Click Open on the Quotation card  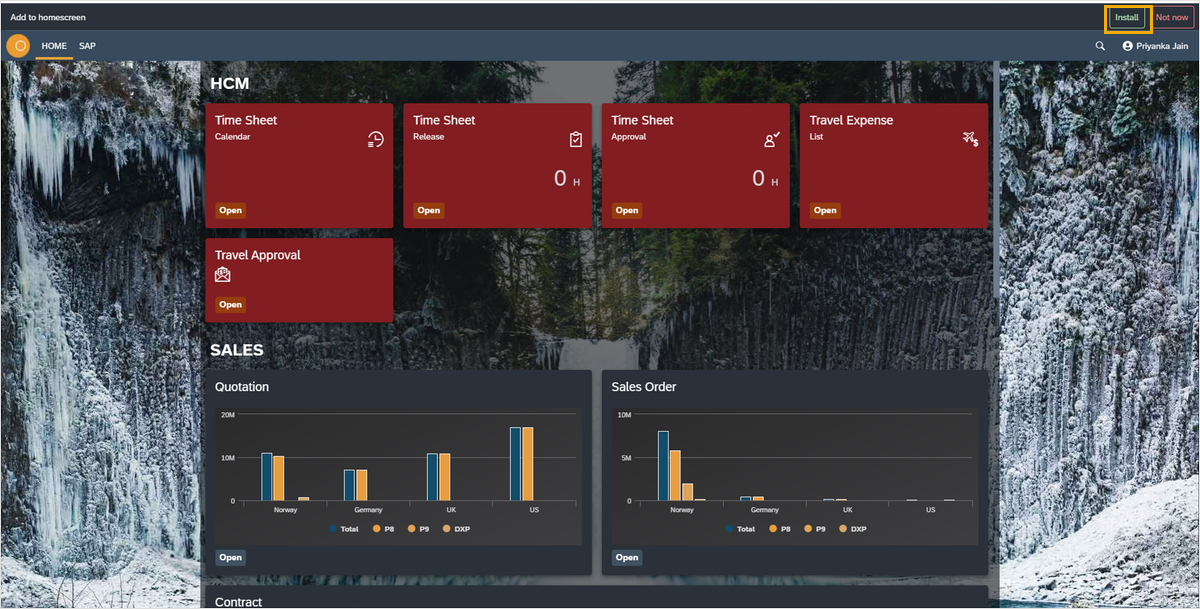click(231, 558)
